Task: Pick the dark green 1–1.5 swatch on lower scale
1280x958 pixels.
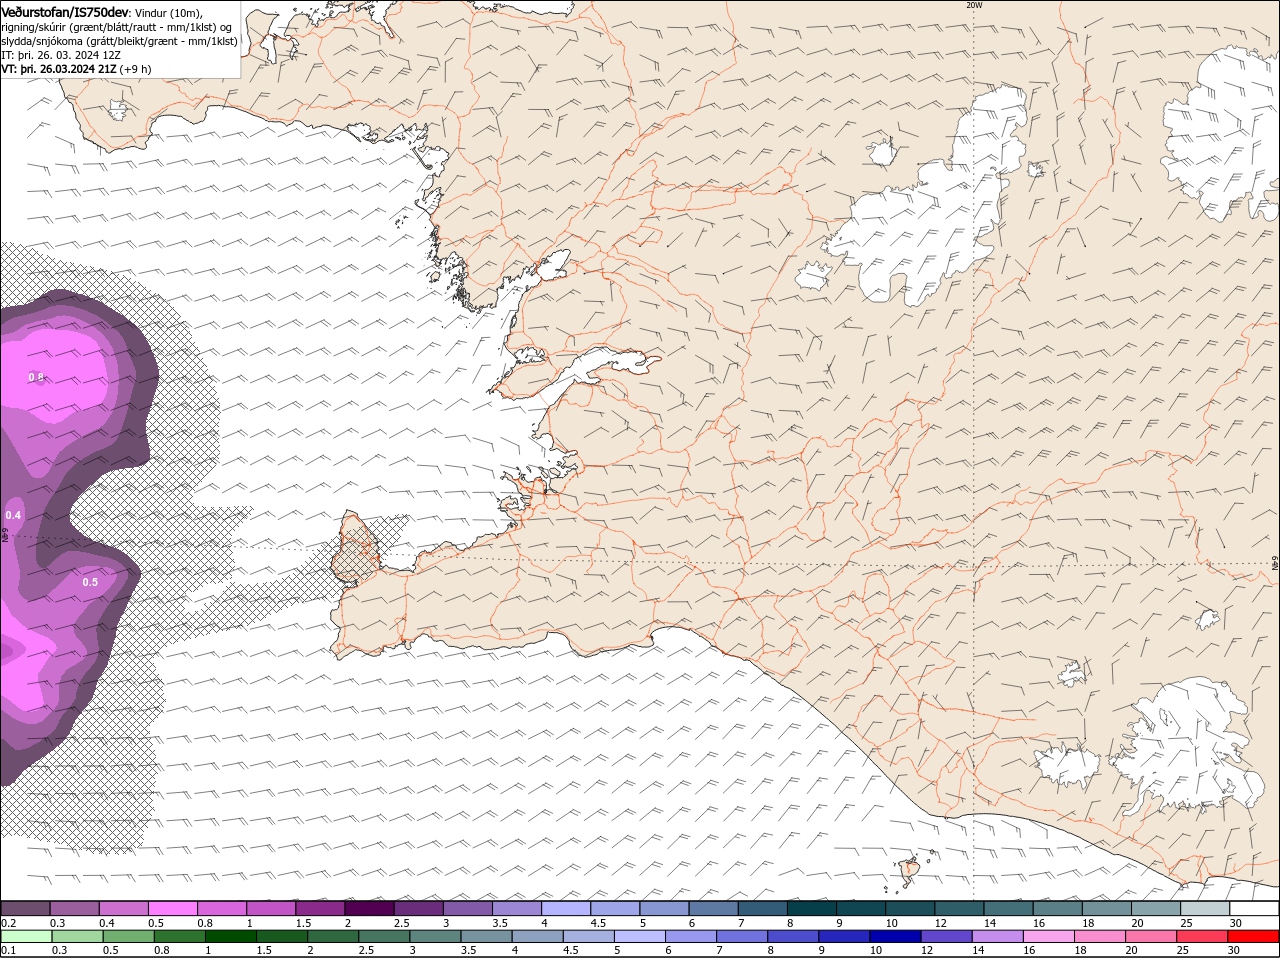Action: [231, 936]
